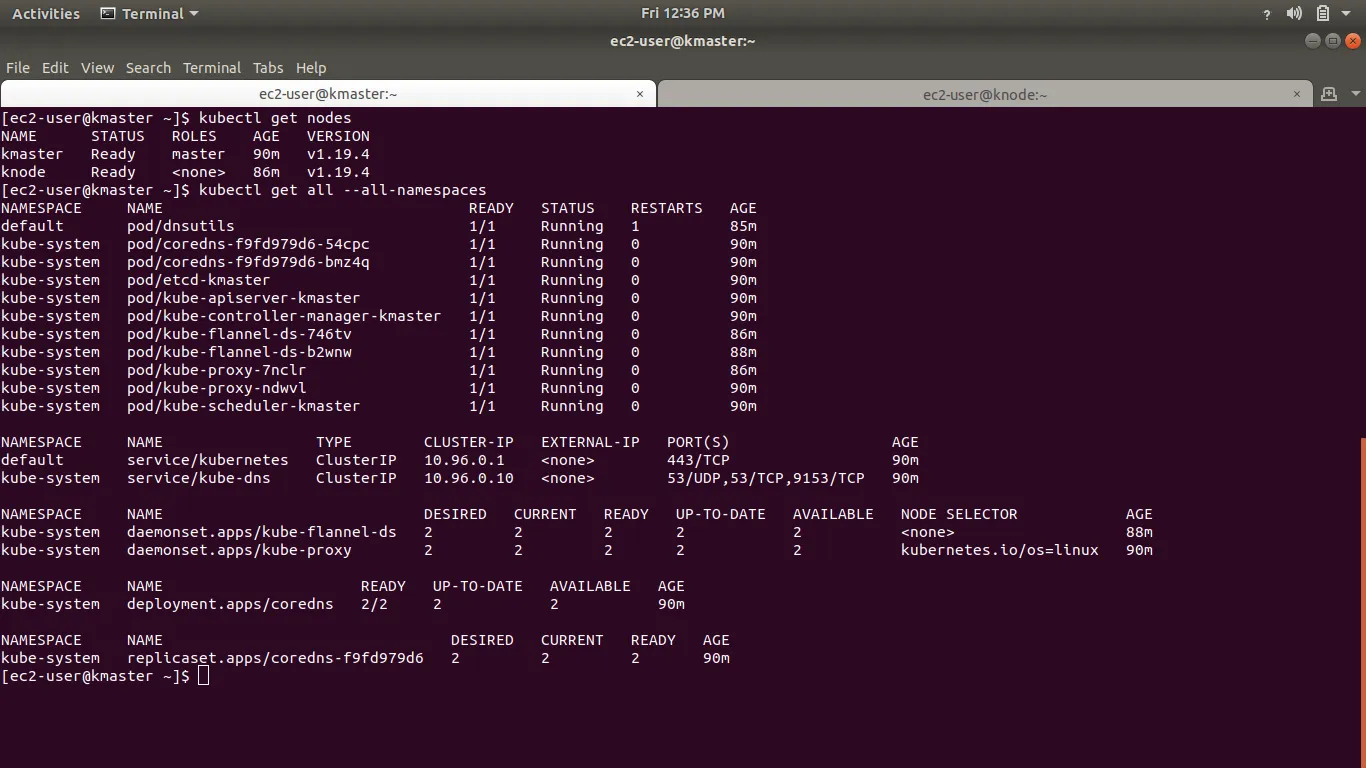This screenshot has height=768, width=1366.
Task: Open the tab list dropdown arrow
Action: click(1355, 94)
